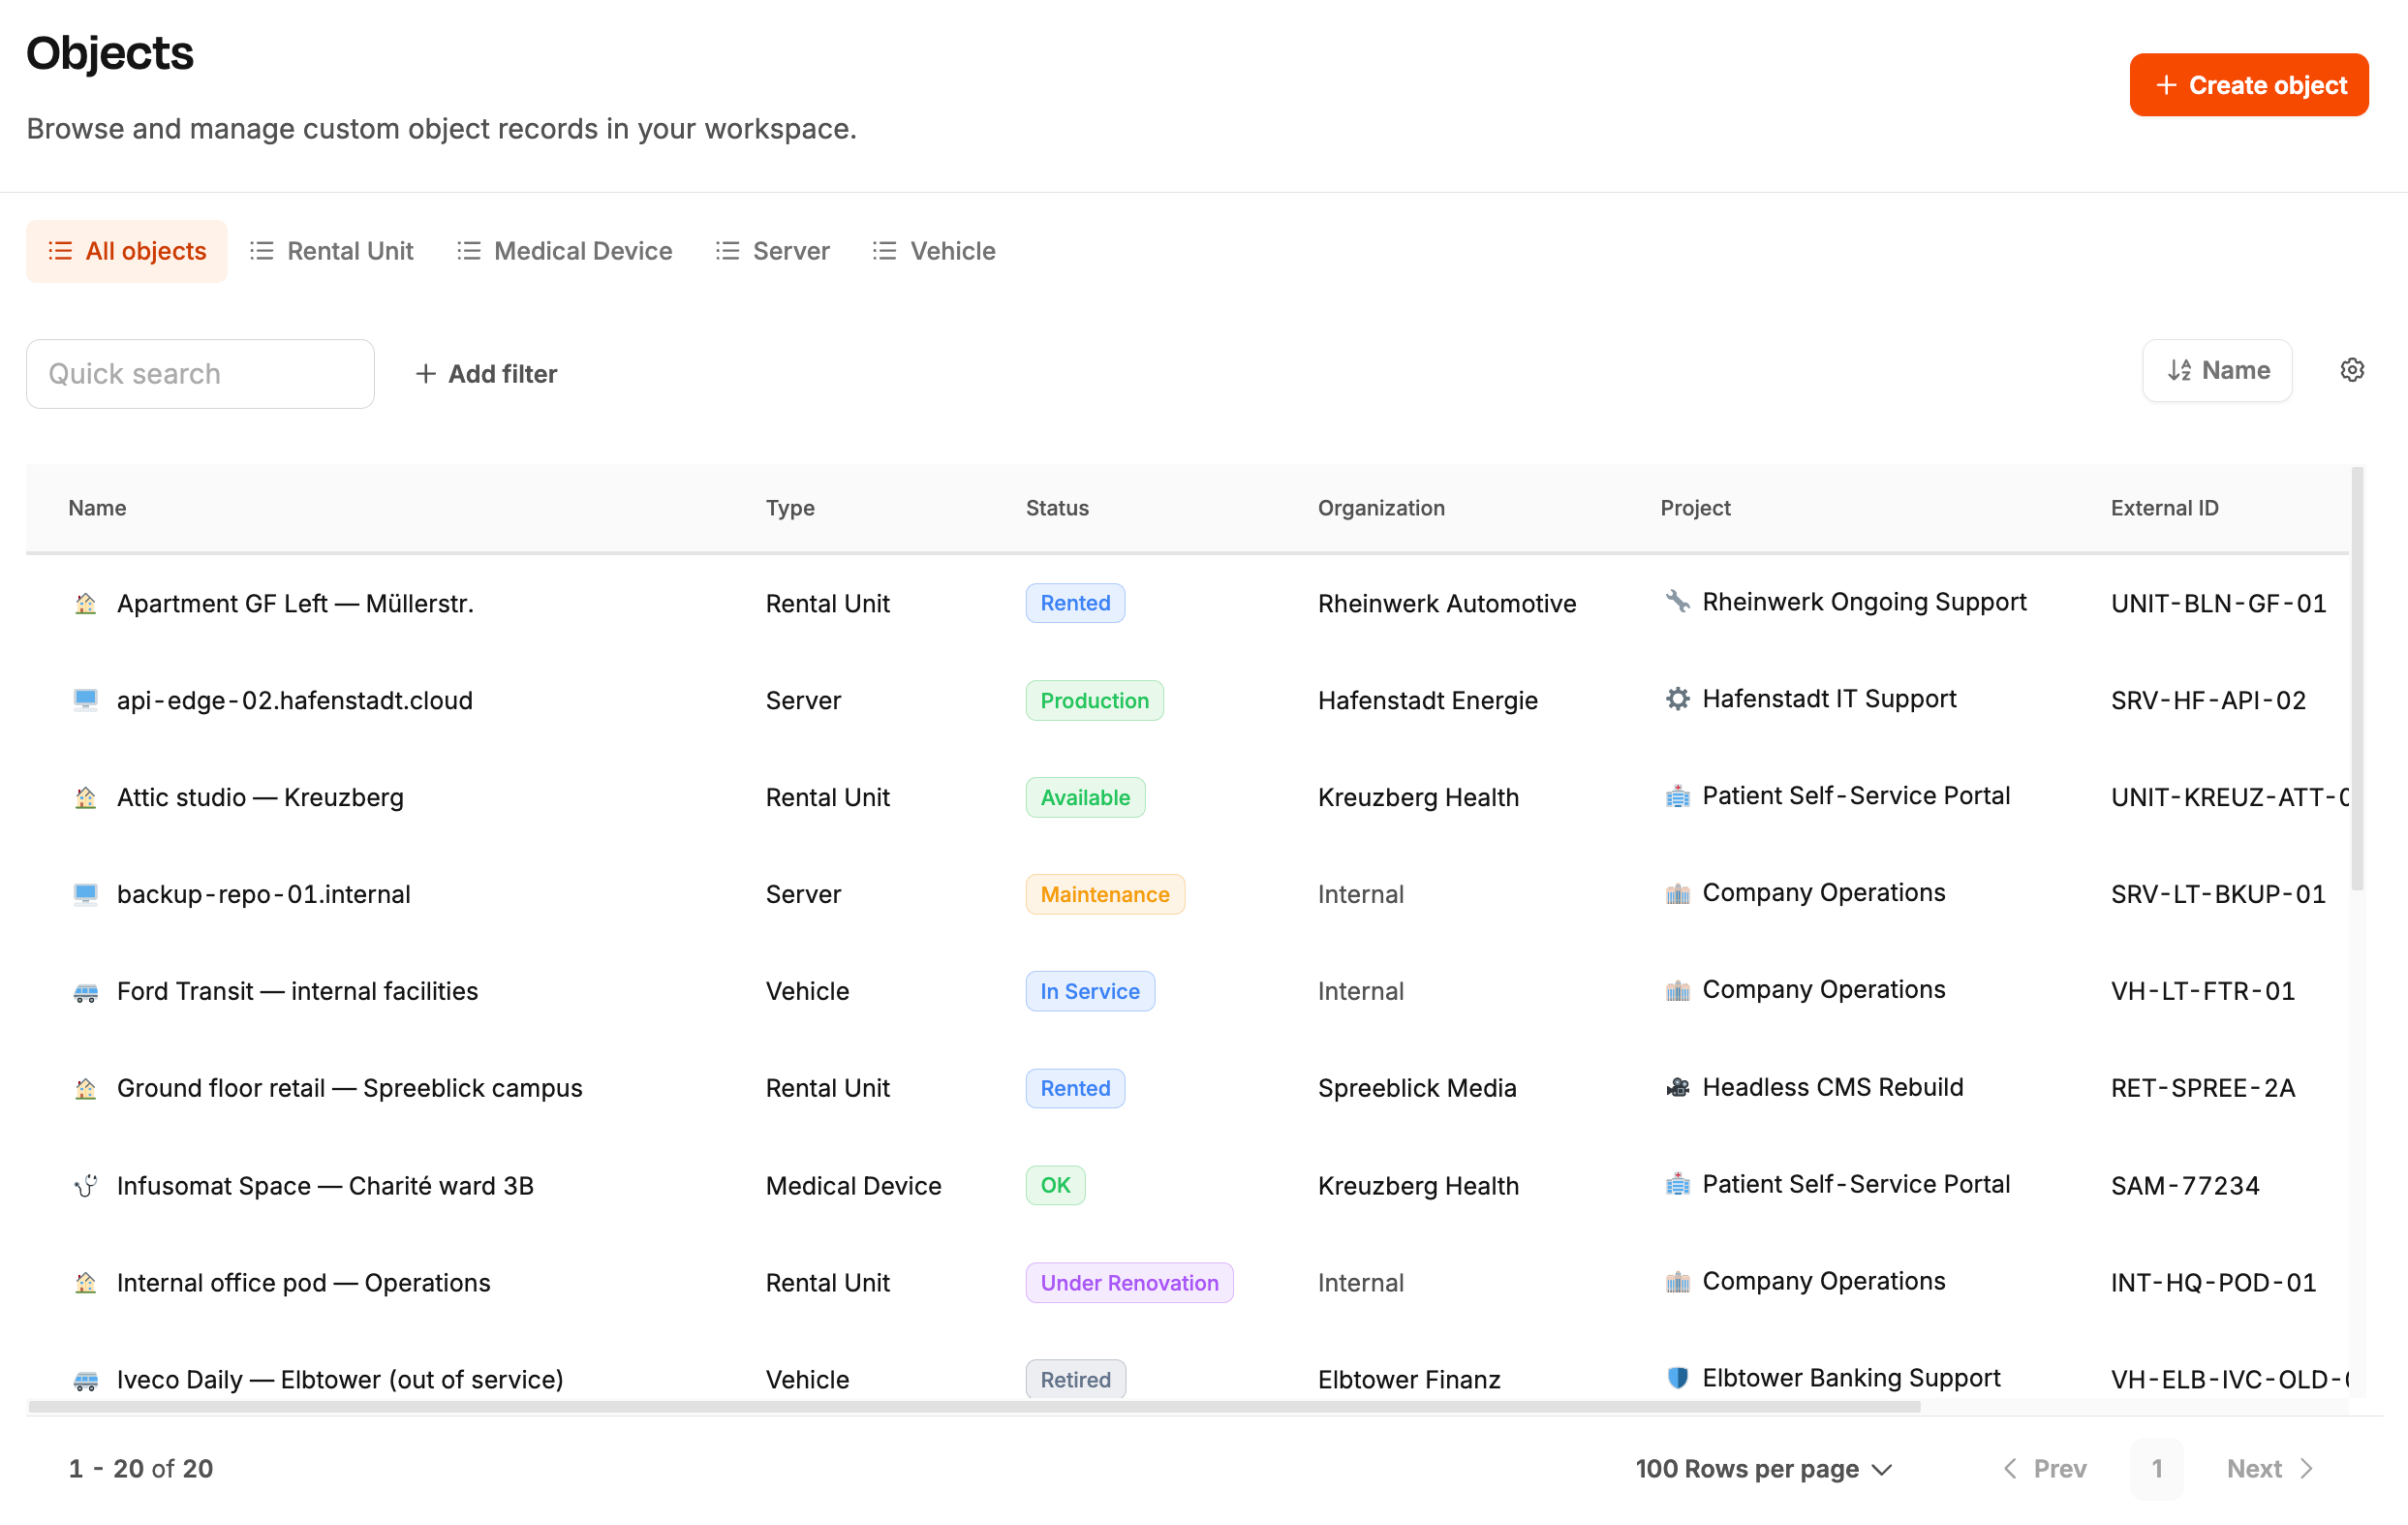The width and height of the screenshot is (2408, 1525).
Task: Click the gear icon beside Hafenstadt IT Support
Action: point(1677,698)
